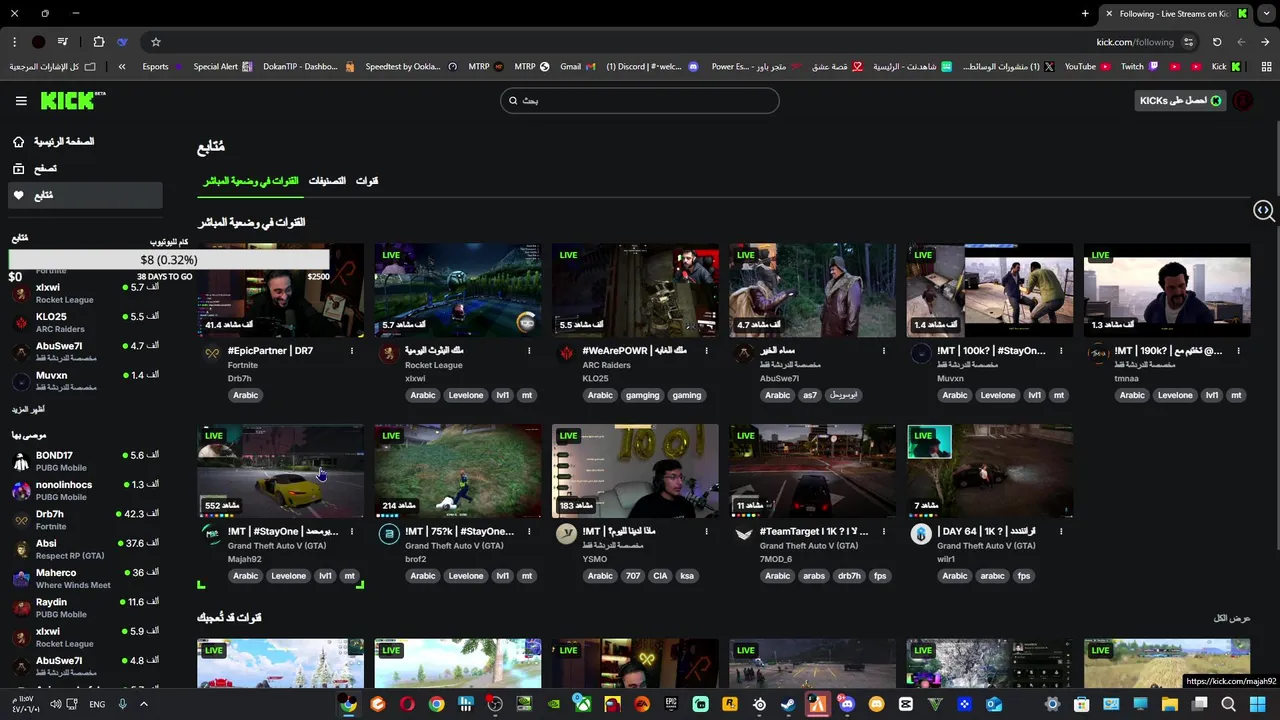Open the Gmail bookmark

pos(577,67)
